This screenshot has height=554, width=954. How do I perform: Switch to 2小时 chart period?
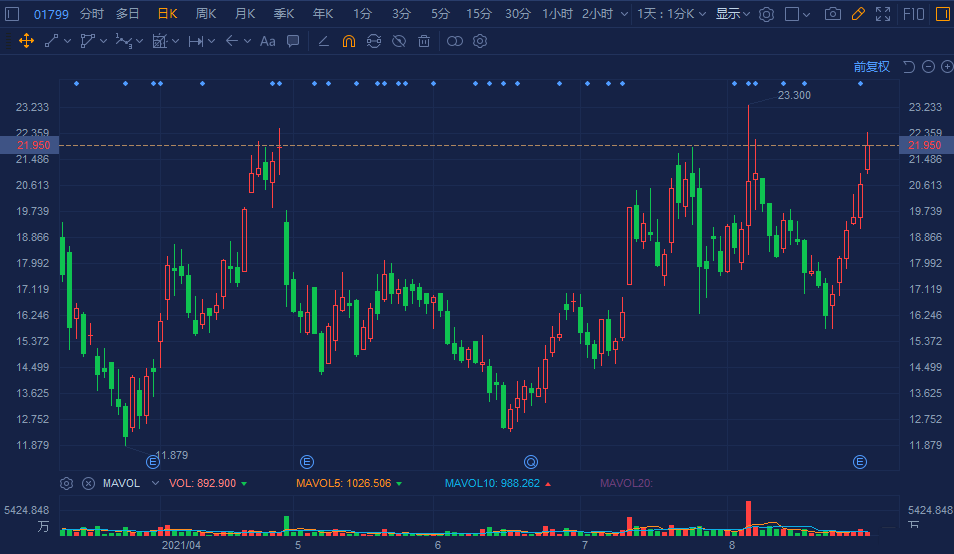[x=597, y=14]
